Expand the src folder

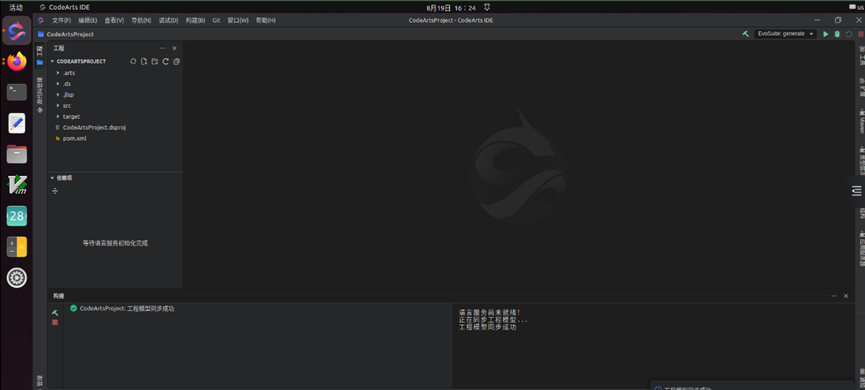(x=58, y=105)
